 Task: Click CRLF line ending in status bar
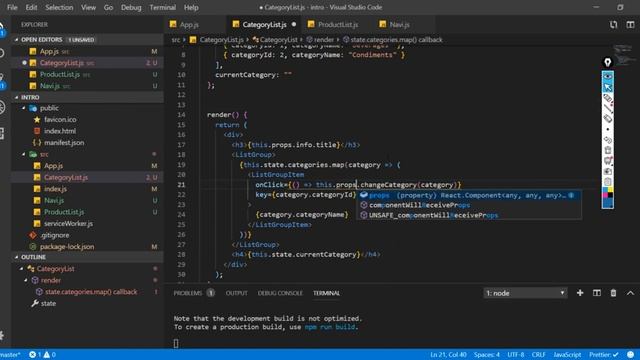coord(538,355)
